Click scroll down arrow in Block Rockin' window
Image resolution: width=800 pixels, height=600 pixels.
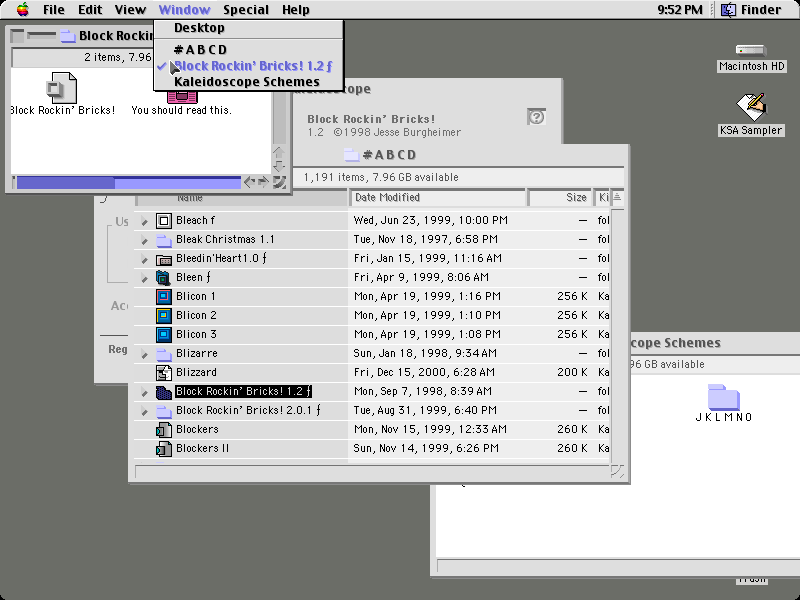[279, 165]
